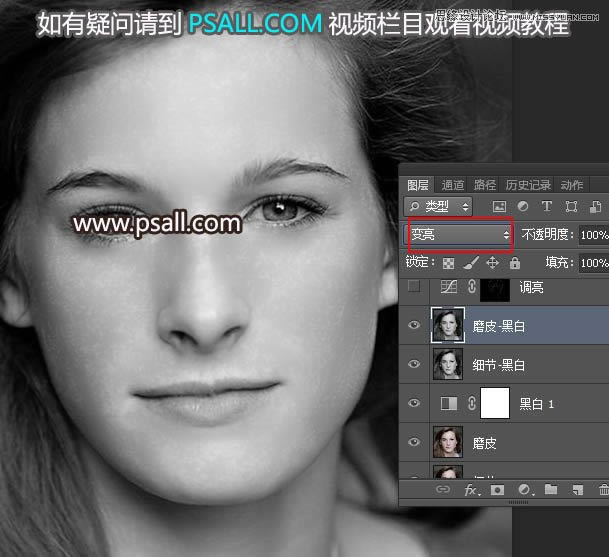Switch to the 历史记录 tab
The image size is (609, 557).
pyautogui.click(x=526, y=185)
